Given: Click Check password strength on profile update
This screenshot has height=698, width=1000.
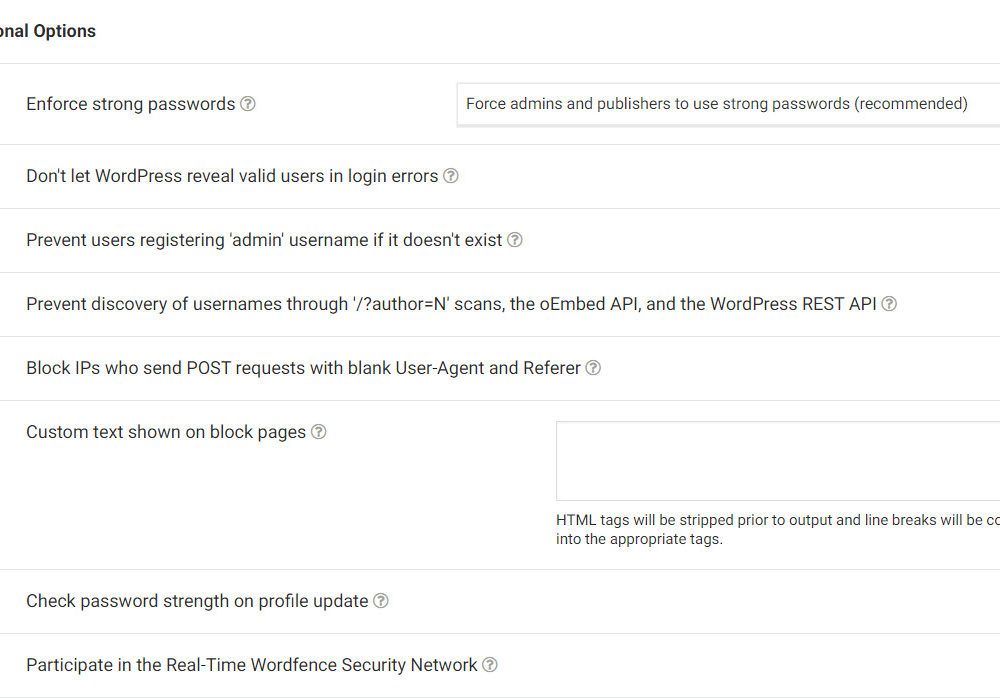Looking at the screenshot, I should point(197,601).
